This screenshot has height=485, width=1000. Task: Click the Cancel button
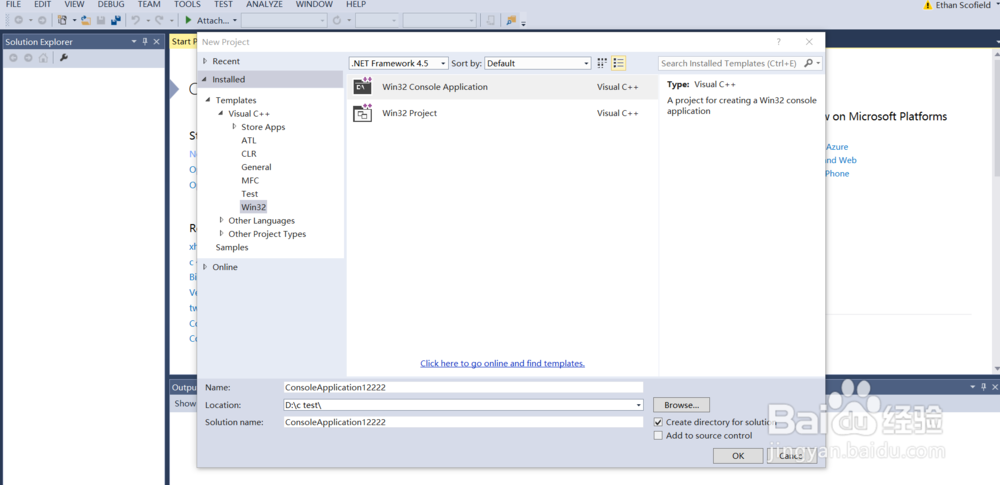click(791, 456)
